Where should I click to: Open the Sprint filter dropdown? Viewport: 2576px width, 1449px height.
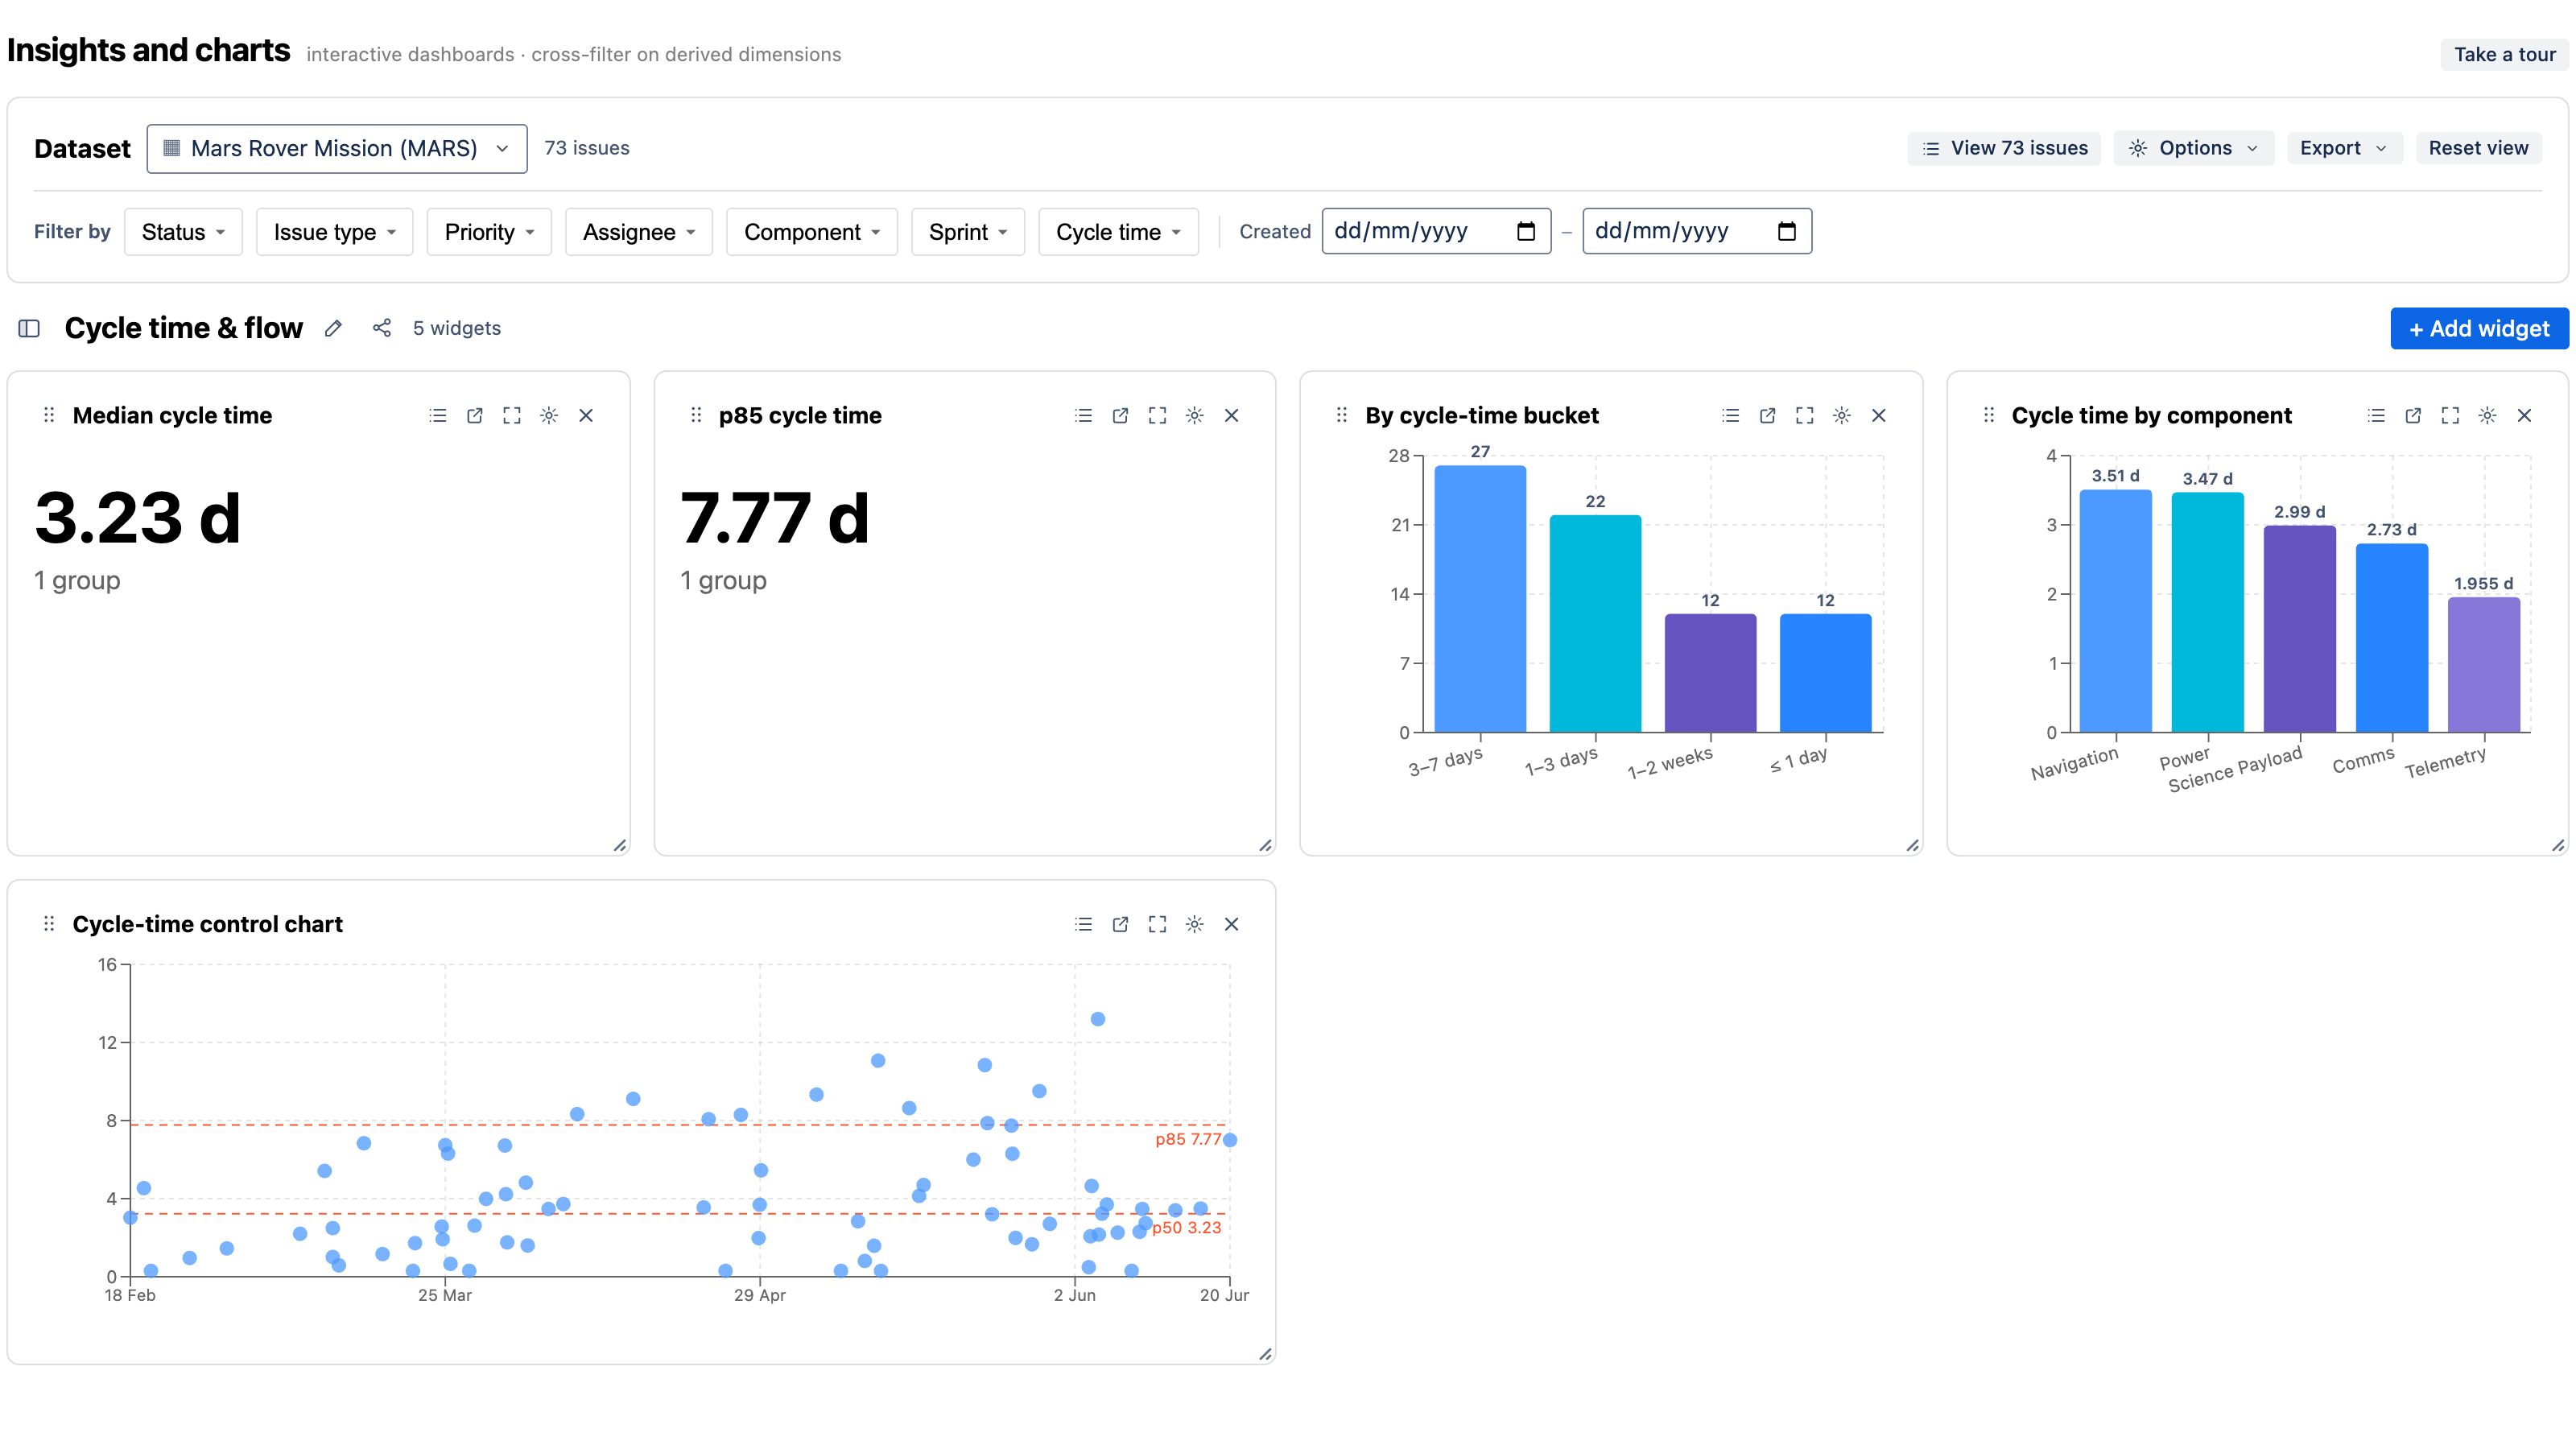[968, 232]
